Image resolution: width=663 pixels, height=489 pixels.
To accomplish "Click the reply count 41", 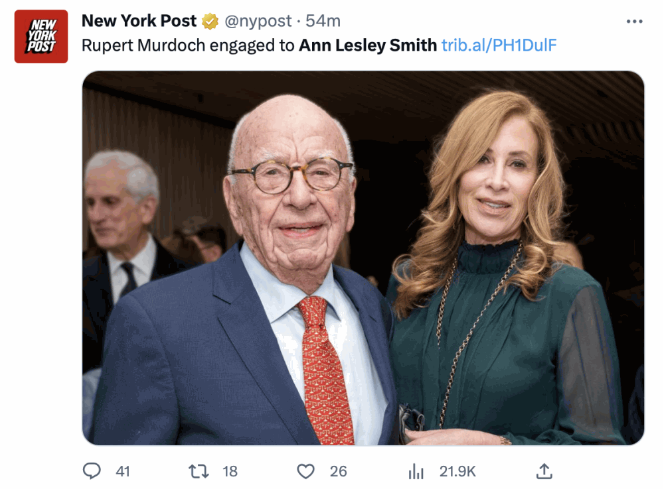I will coord(122,471).
